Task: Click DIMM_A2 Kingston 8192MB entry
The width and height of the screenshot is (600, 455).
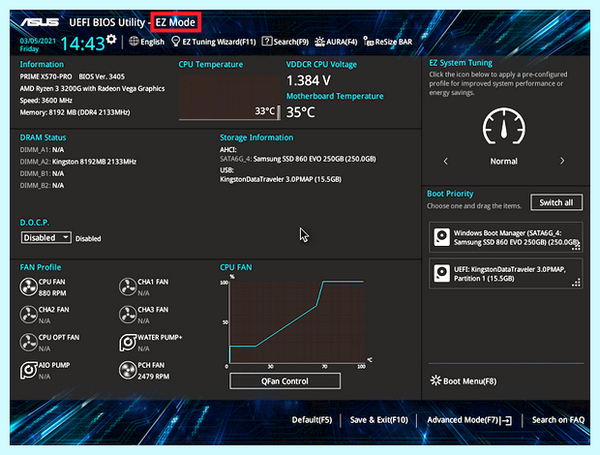Action: [78, 161]
